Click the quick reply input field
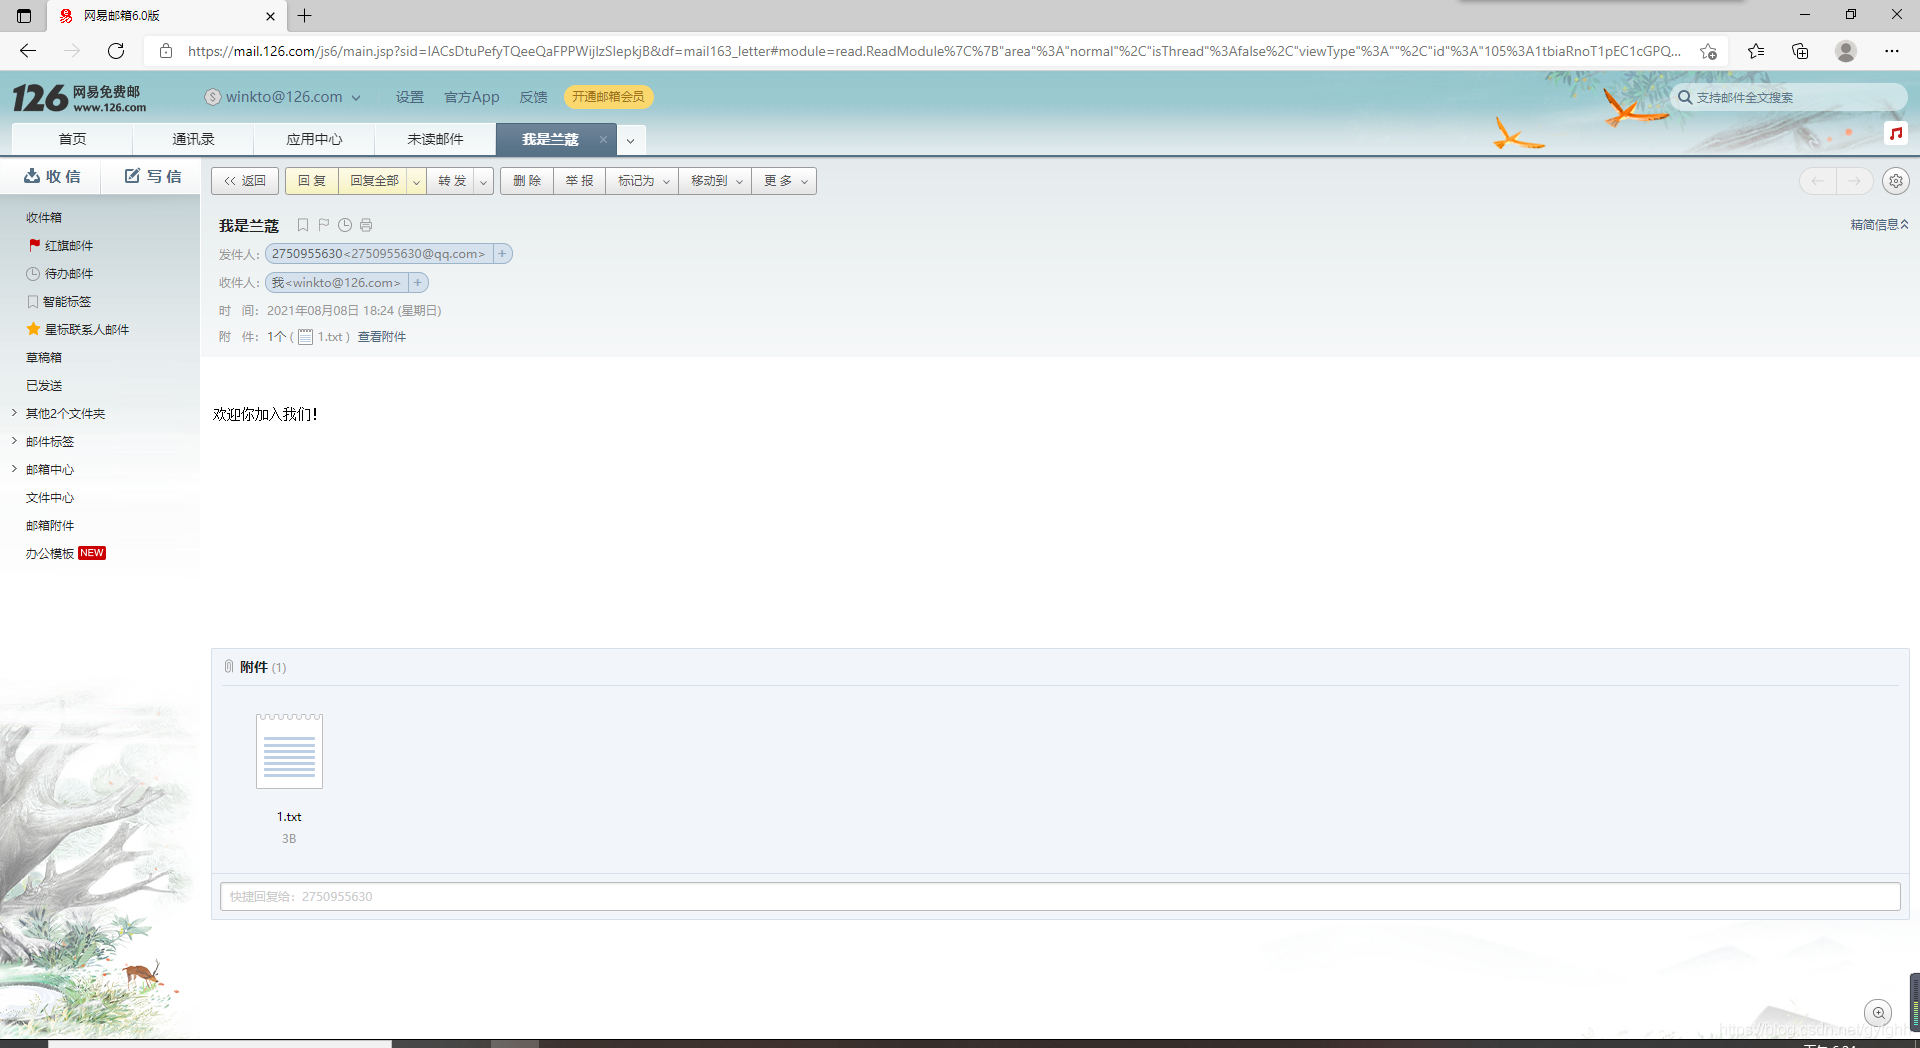 tap(1060, 896)
